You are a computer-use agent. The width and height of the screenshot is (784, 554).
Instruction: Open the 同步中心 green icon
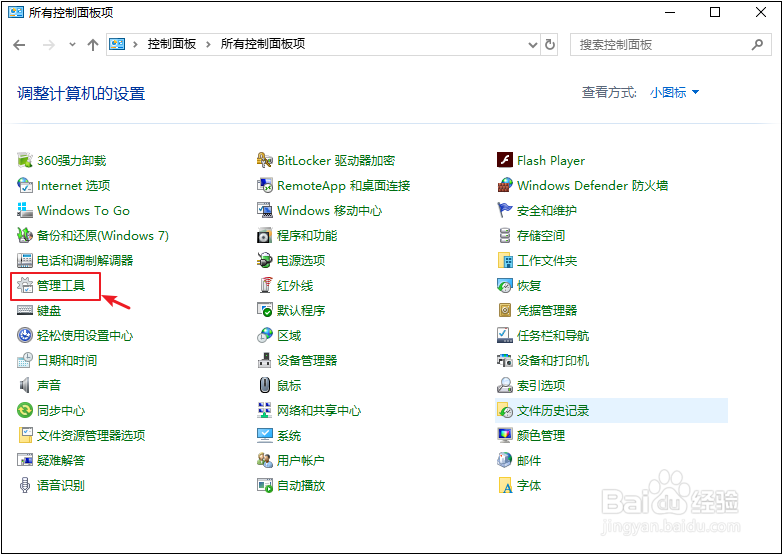pos(24,410)
